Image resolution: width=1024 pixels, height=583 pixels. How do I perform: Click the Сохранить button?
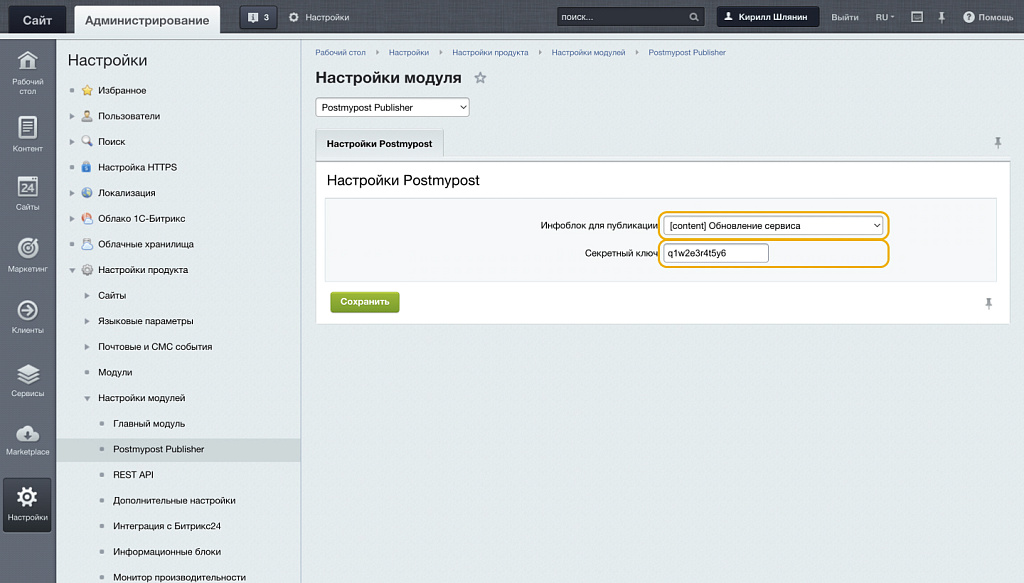coord(364,301)
